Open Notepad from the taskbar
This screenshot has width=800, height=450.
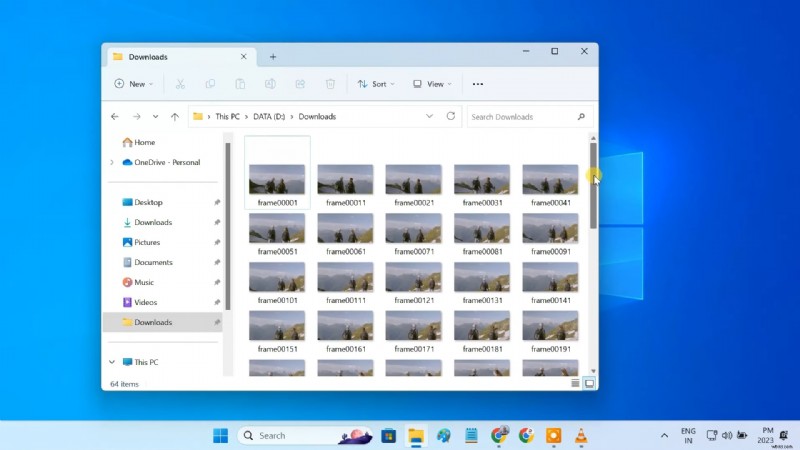click(x=471, y=436)
